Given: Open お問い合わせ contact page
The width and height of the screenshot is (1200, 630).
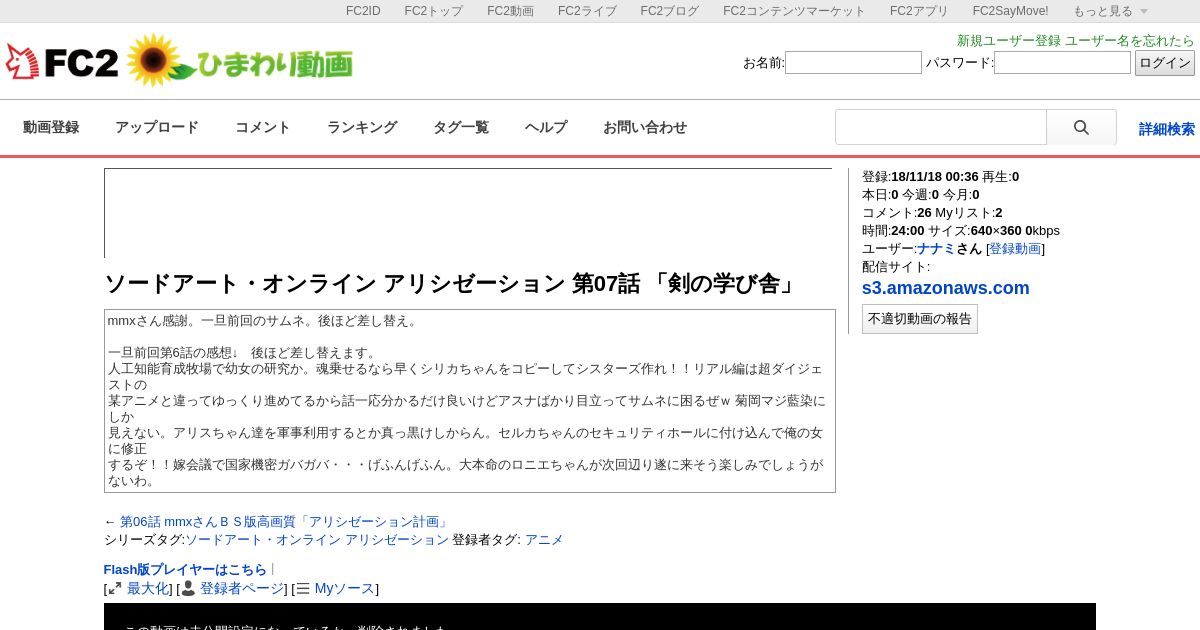Looking at the screenshot, I should [x=645, y=127].
